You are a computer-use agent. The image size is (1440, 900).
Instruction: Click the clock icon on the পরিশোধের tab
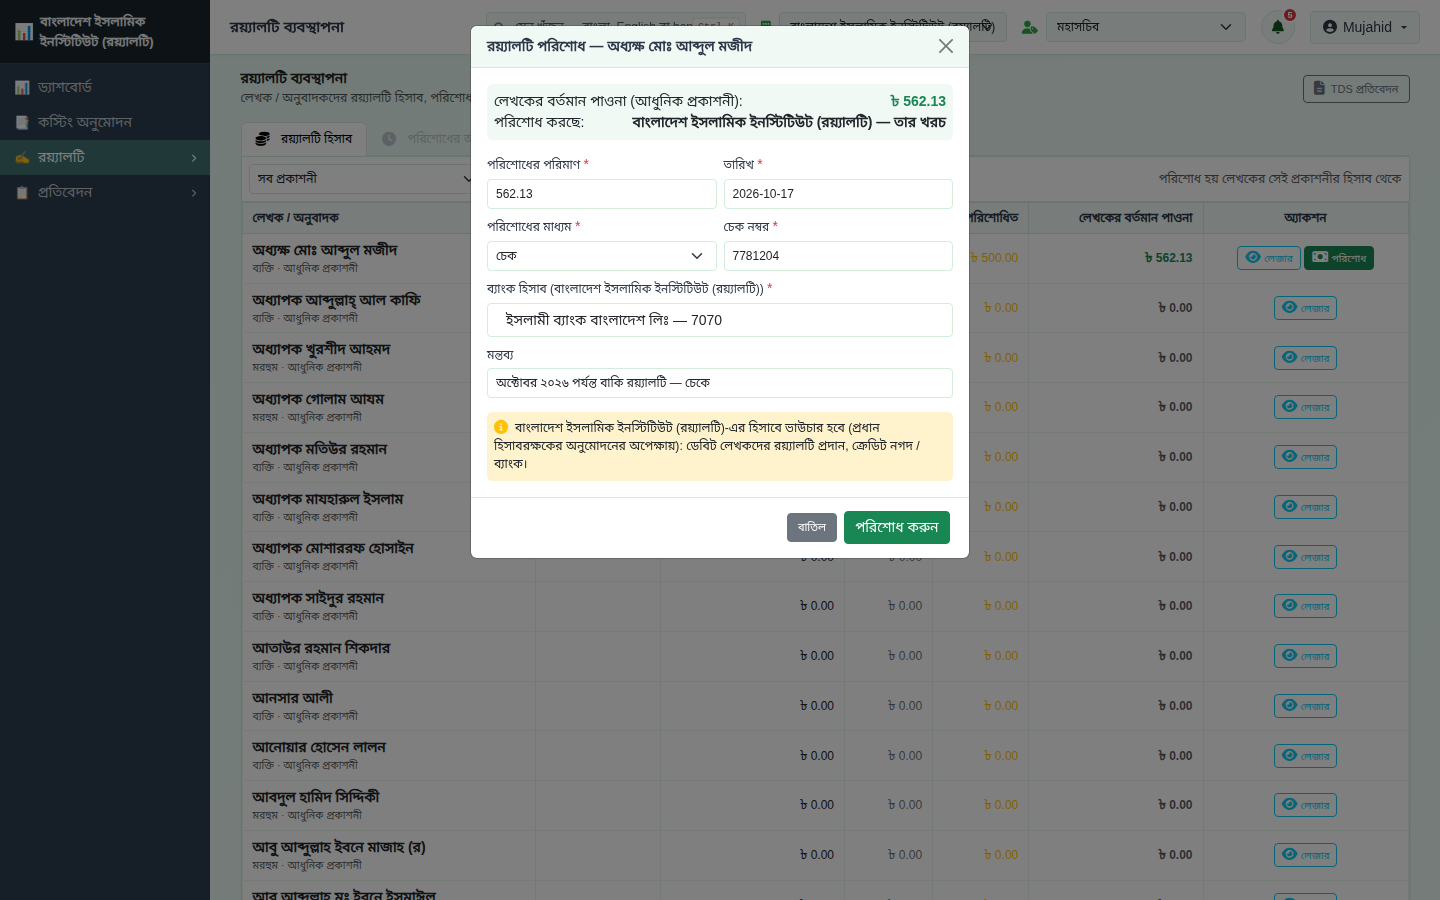389,139
